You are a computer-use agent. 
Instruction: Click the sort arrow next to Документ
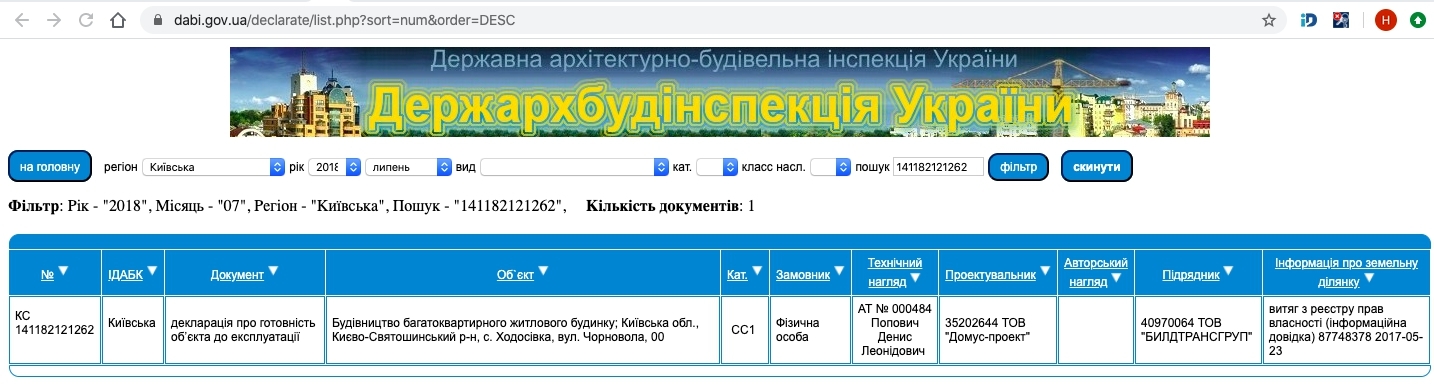273,272
